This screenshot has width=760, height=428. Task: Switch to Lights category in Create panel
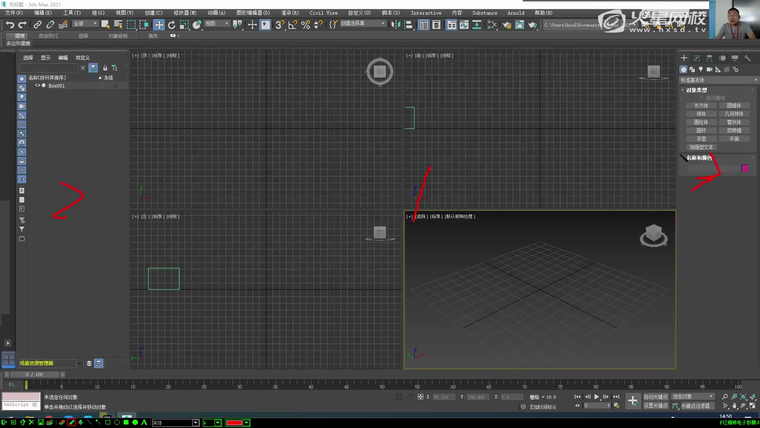click(701, 69)
